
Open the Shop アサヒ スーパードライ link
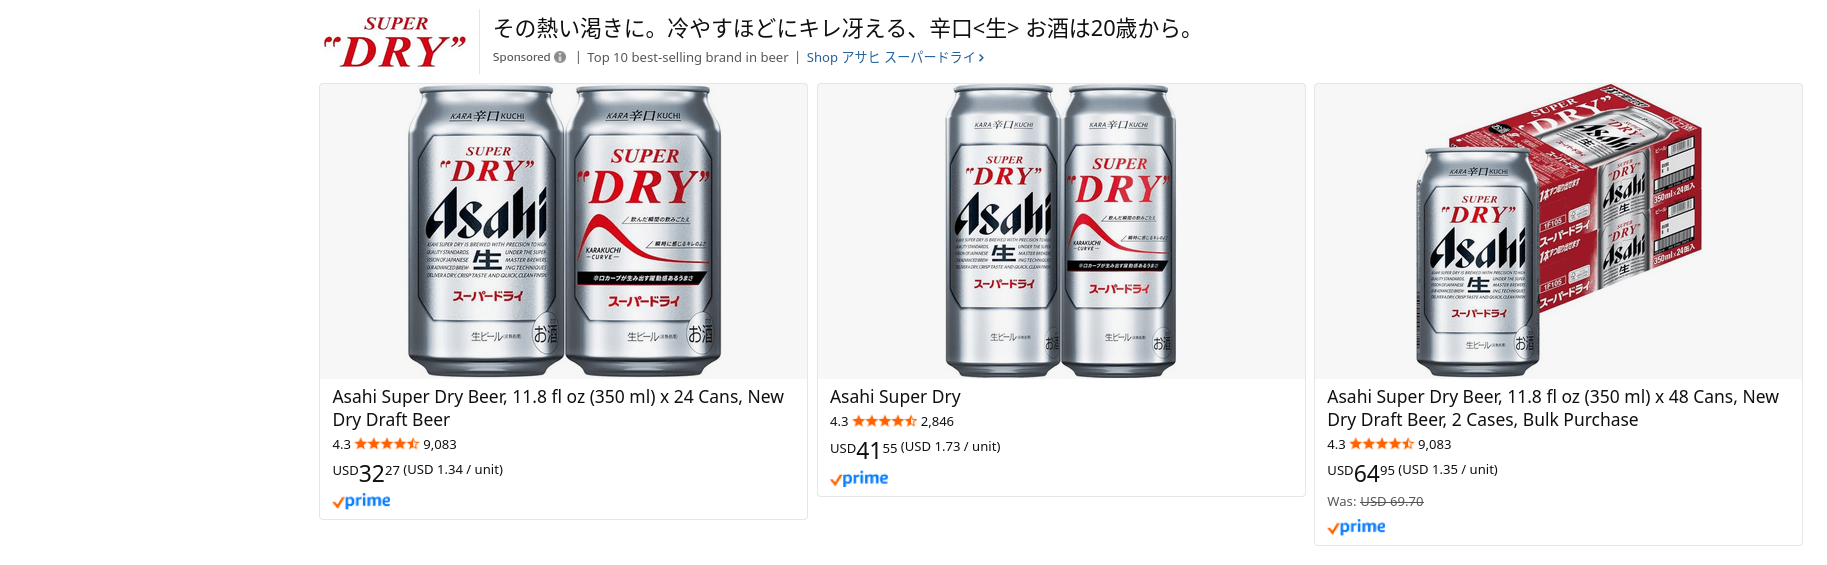[894, 58]
